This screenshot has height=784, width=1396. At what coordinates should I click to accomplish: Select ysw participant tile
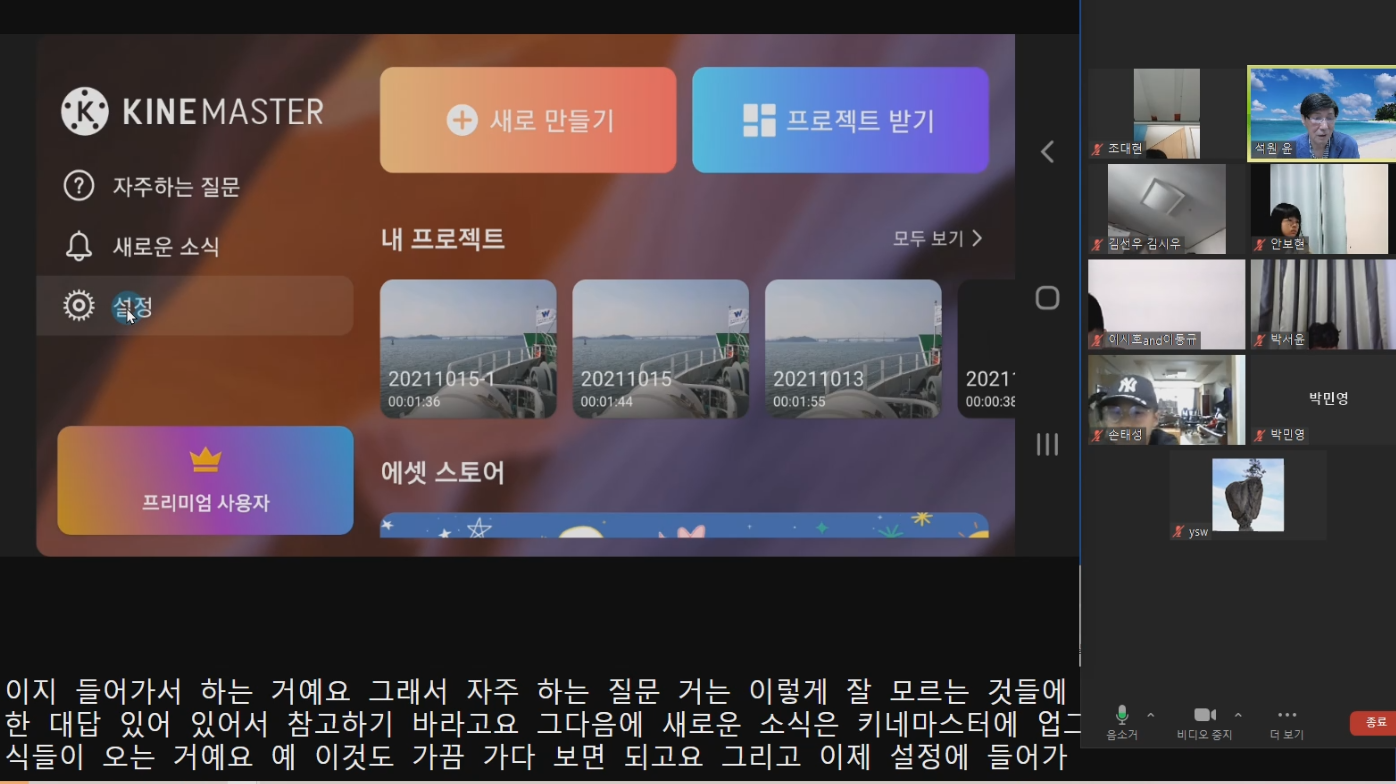(x=1248, y=495)
